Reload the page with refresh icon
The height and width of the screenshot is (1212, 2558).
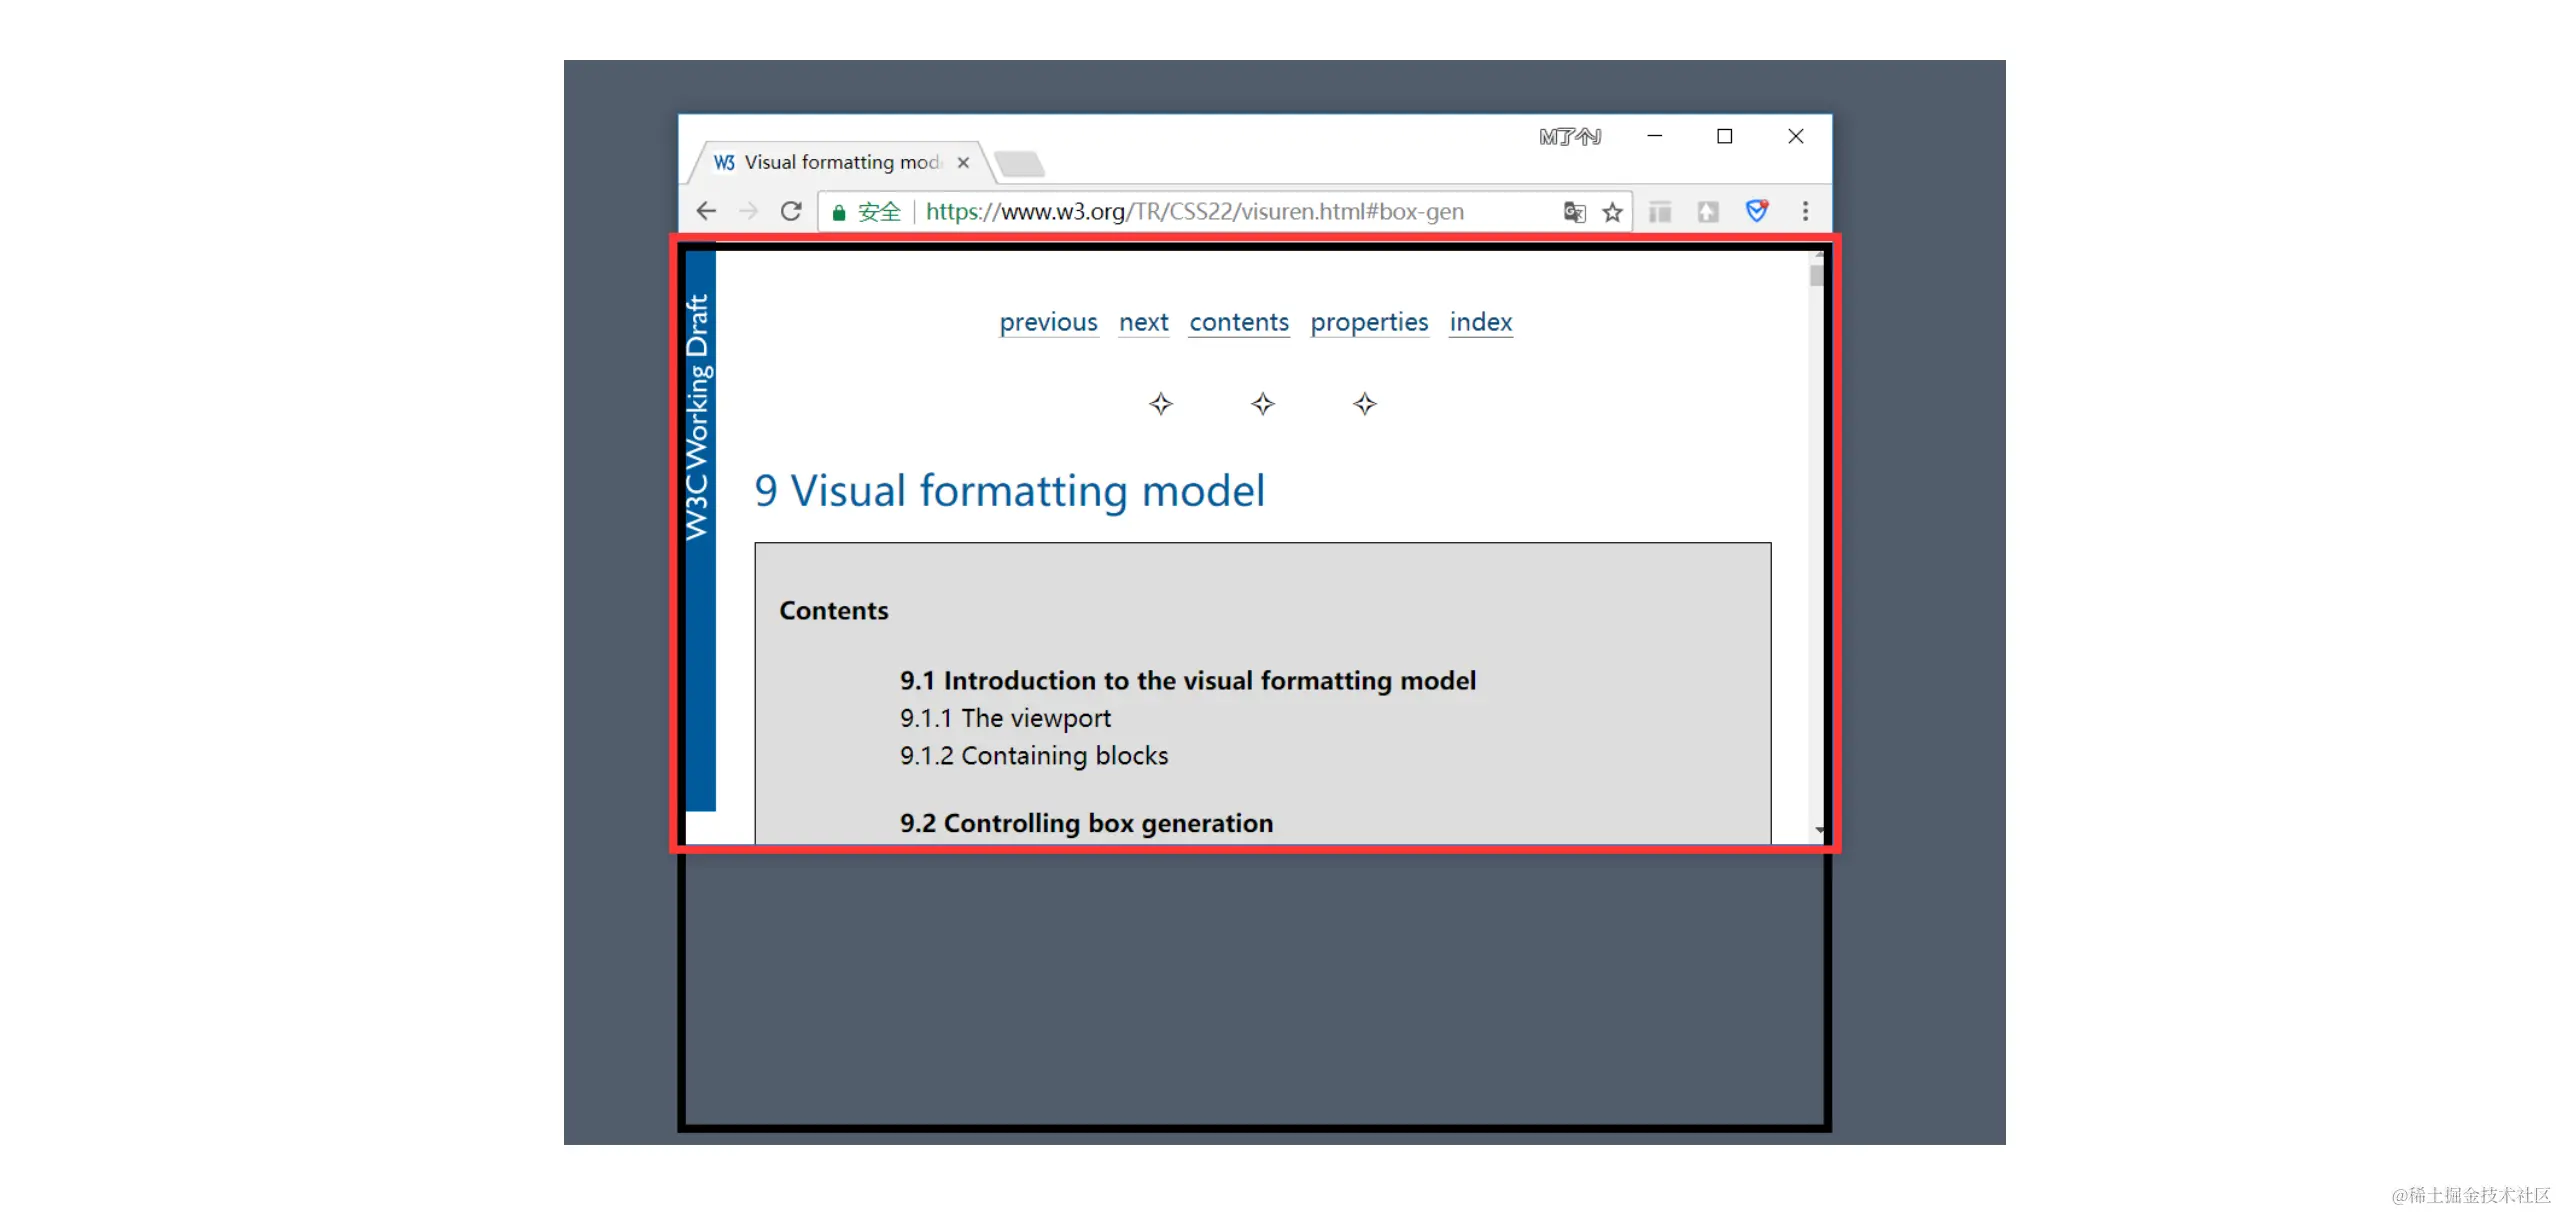[791, 211]
